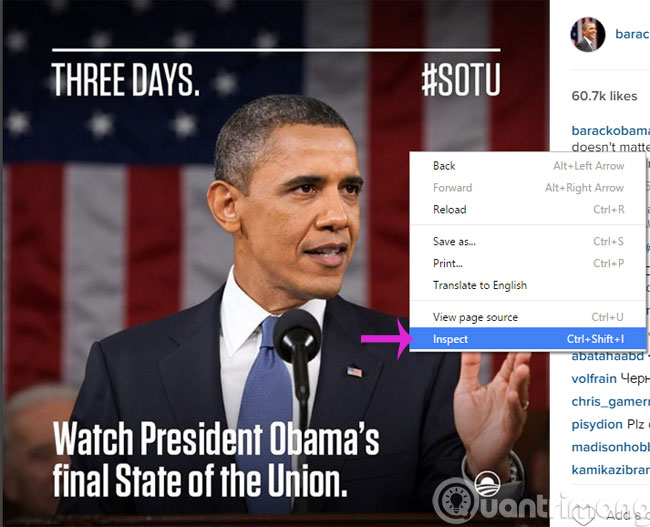Click the 60.7k likes count
Viewport: 650px width, 527px height.
tap(604, 96)
